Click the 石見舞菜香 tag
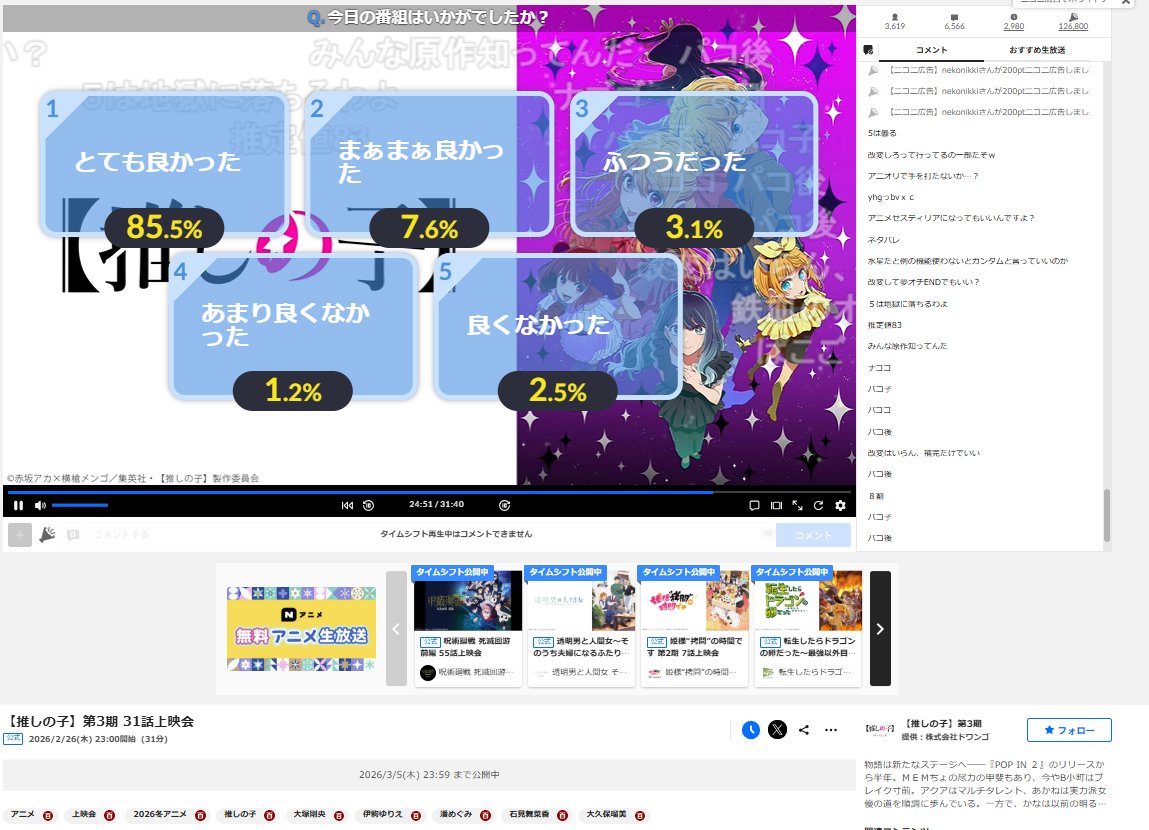 tap(529, 815)
